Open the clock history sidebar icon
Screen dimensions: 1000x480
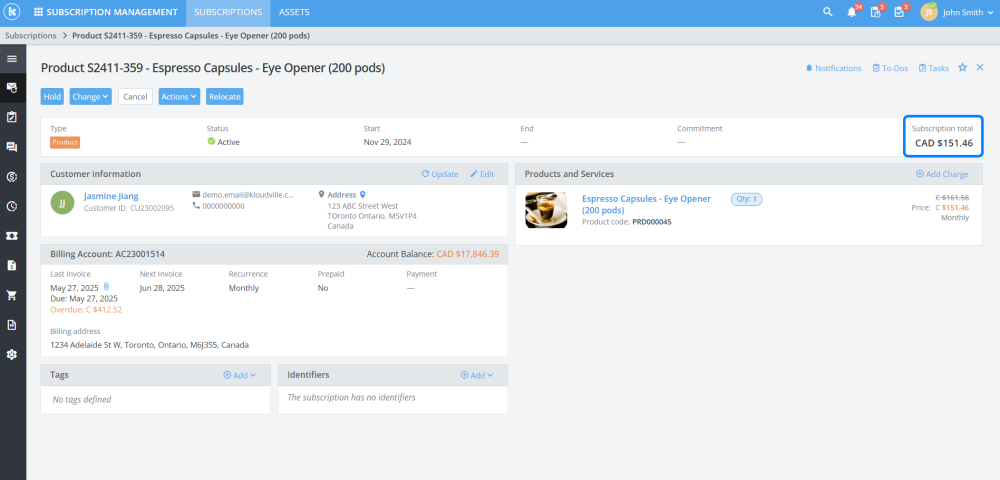pos(12,206)
